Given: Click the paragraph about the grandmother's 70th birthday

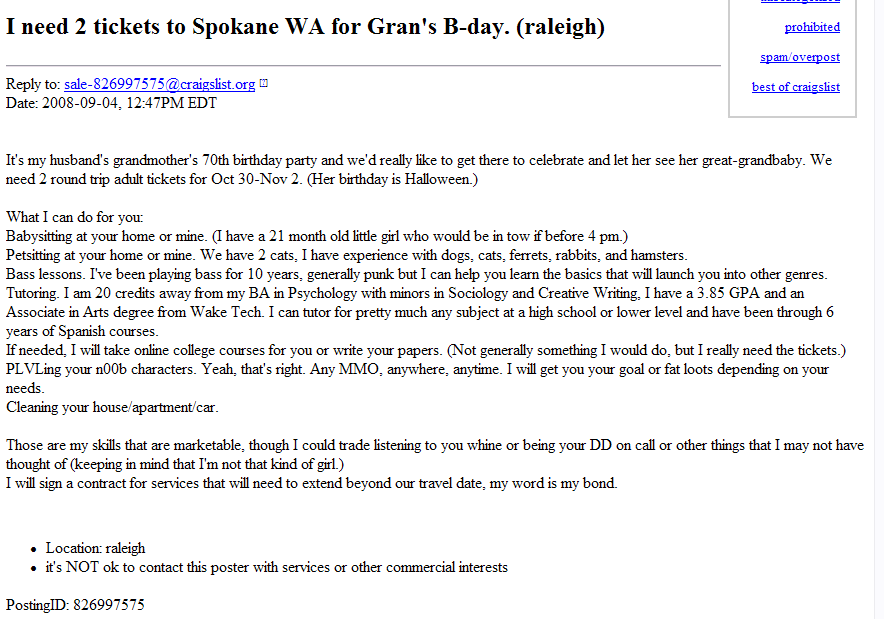Looking at the screenshot, I should point(419,170).
